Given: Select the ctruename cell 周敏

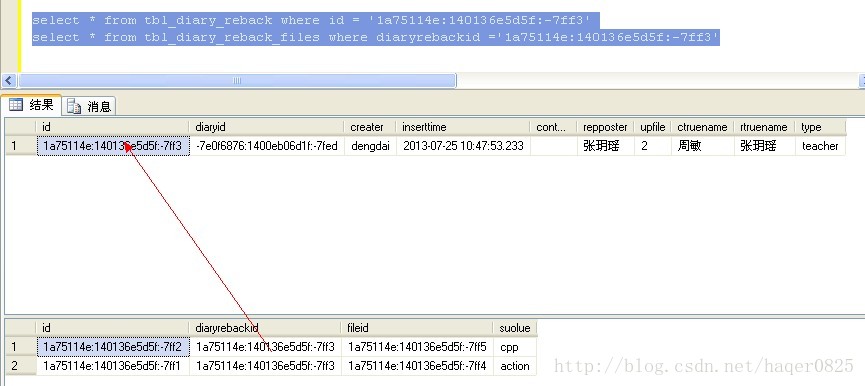Looking at the screenshot, I should click(703, 146).
